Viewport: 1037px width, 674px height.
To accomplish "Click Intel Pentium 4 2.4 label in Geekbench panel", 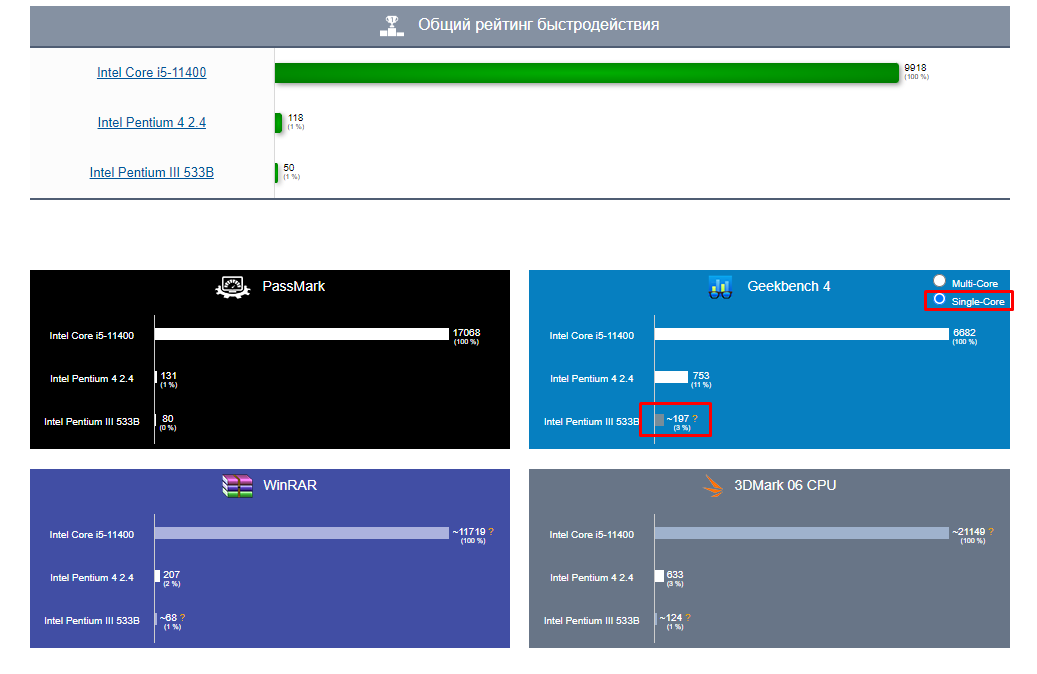I will pyautogui.click(x=592, y=379).
